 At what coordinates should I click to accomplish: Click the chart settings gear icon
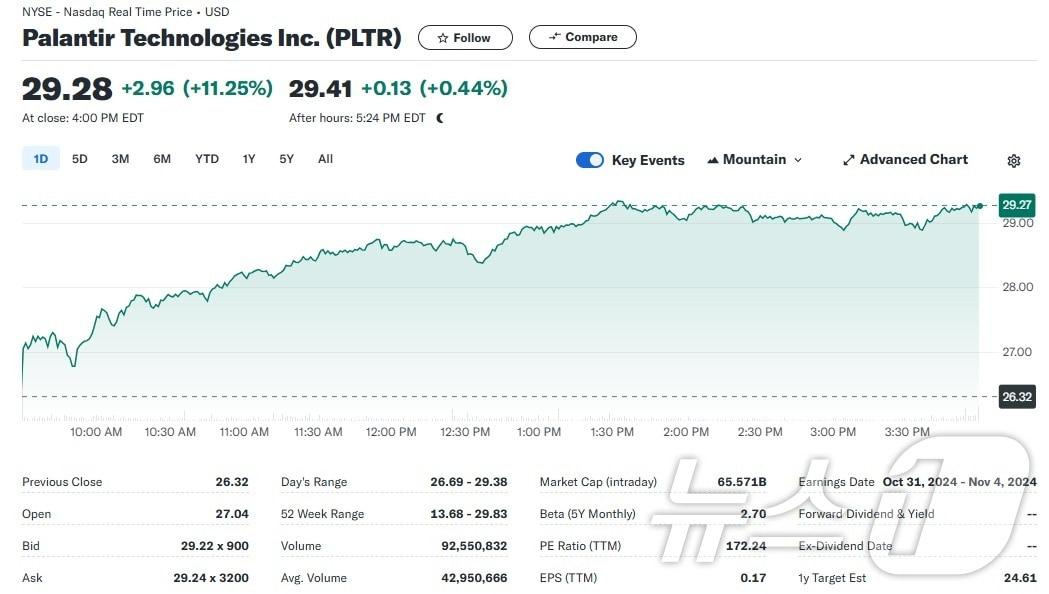coord(1014,160)
